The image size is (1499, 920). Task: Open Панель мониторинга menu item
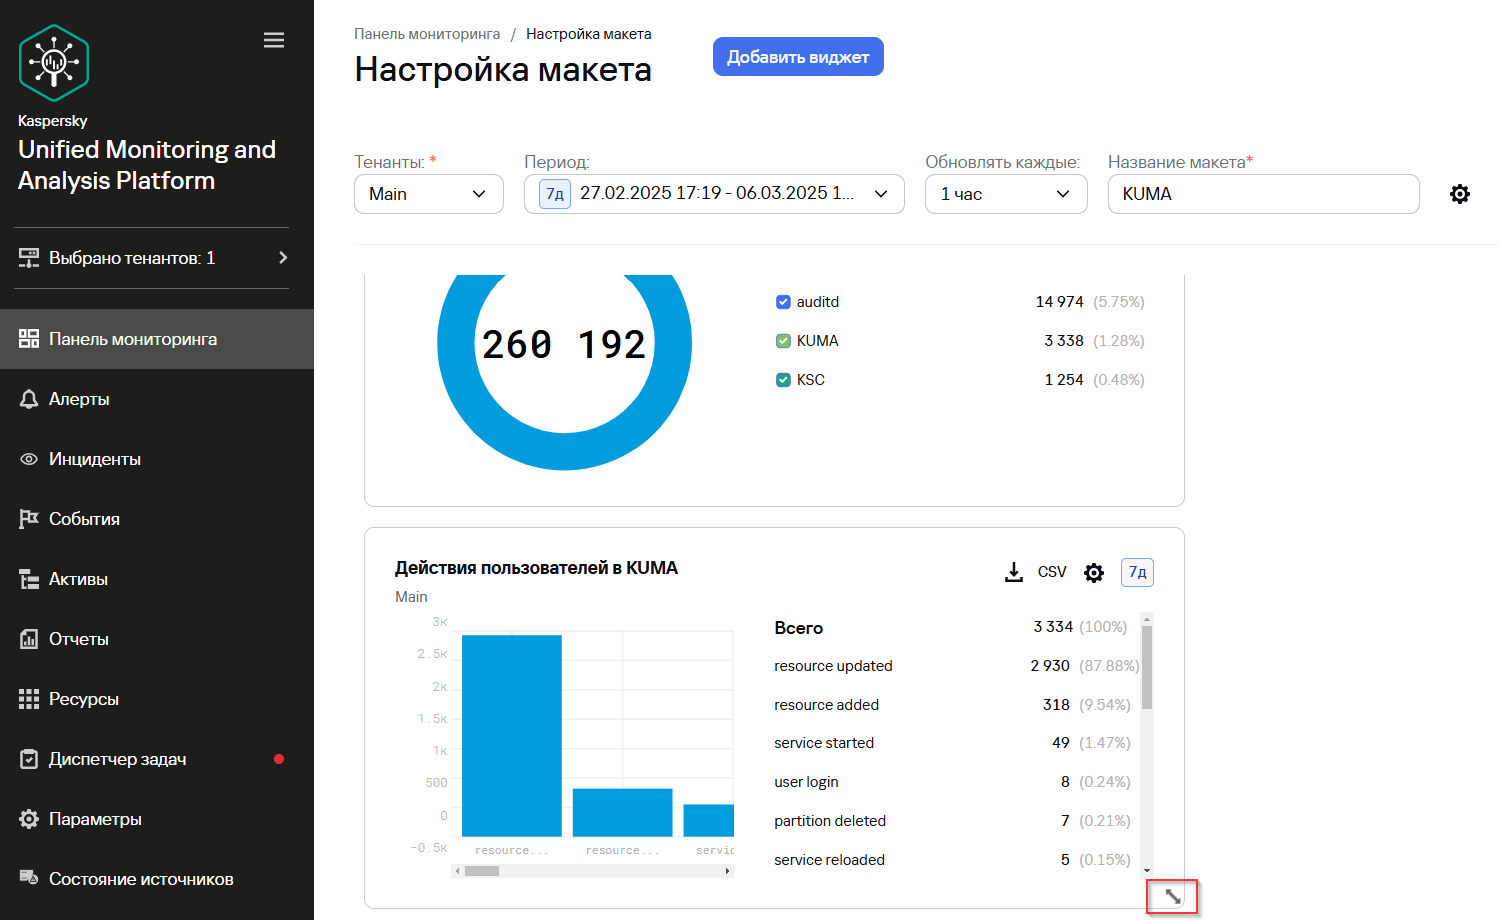157,339
